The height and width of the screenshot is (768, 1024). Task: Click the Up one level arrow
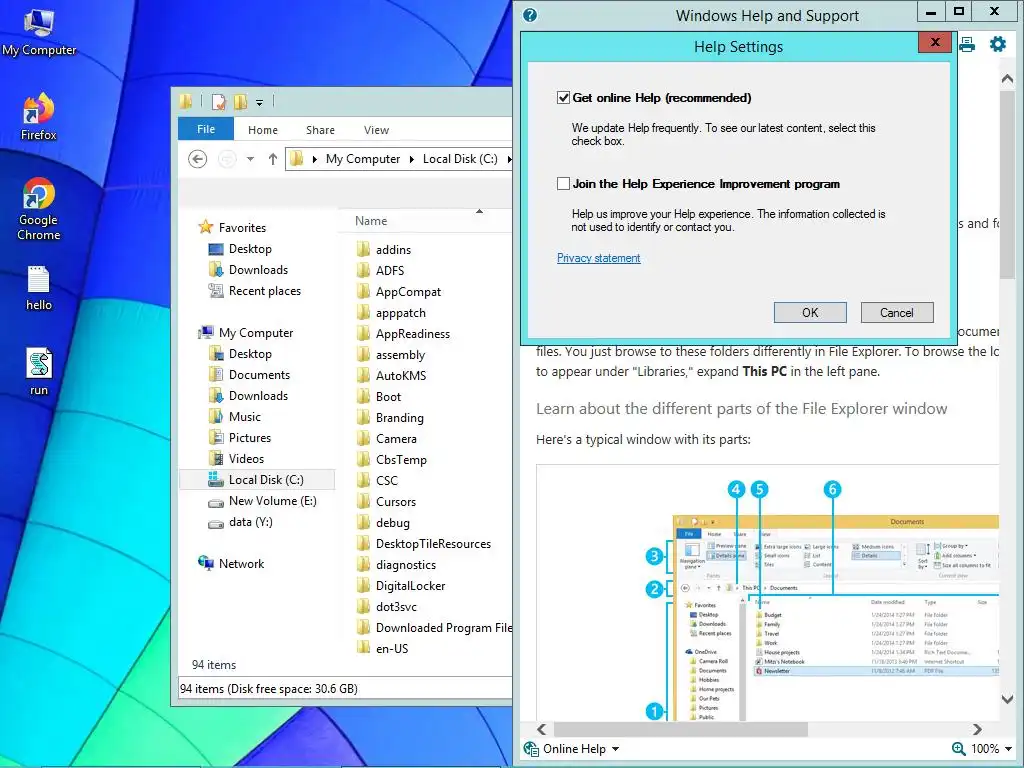click(273, 159)
